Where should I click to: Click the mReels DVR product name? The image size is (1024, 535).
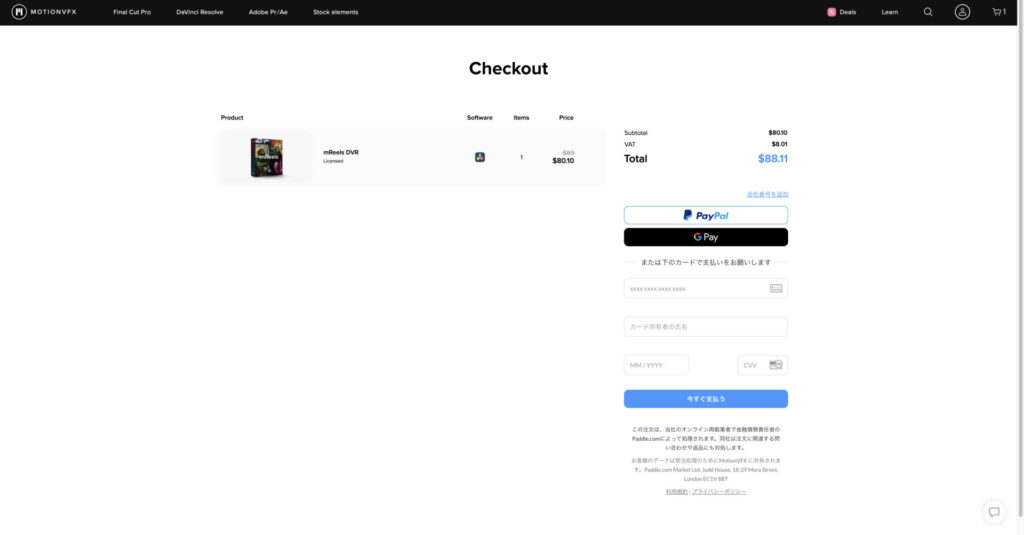[341, 152]
